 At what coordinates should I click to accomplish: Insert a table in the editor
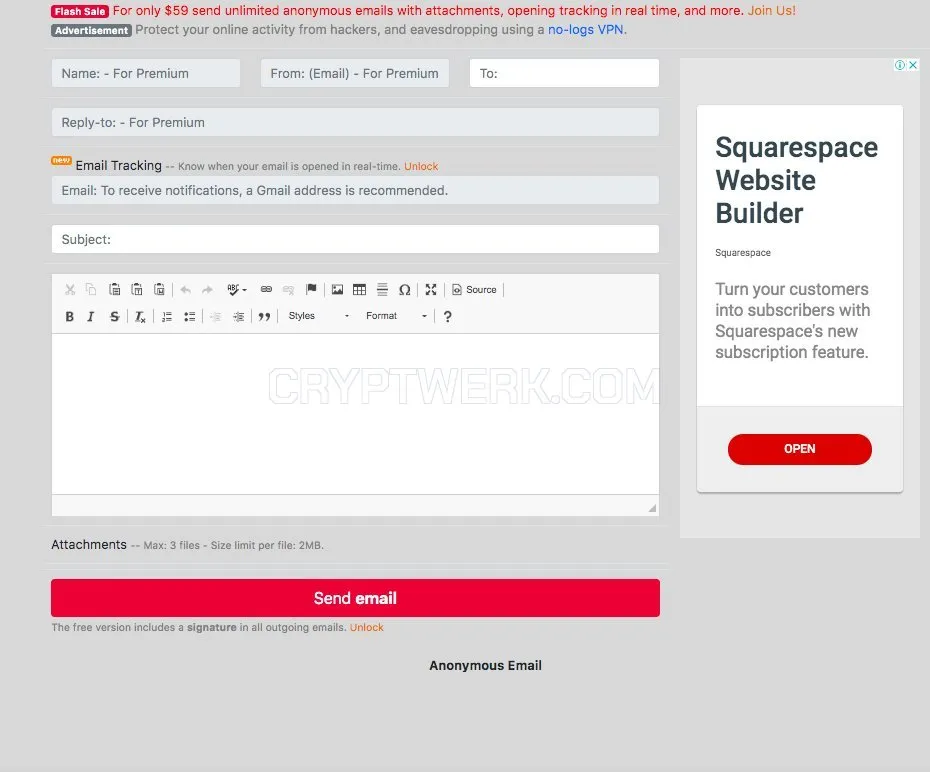point(359,289)
